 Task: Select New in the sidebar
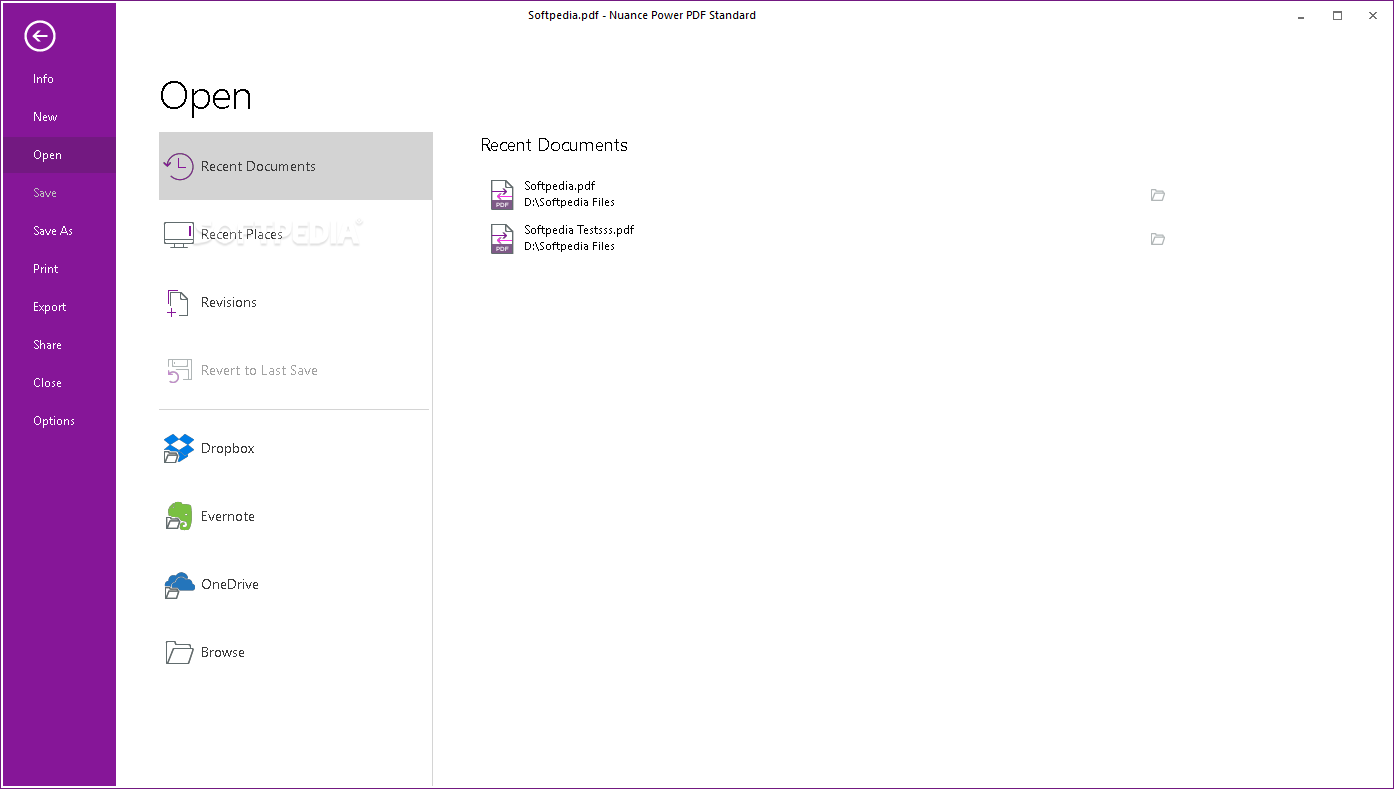(45, 117)
